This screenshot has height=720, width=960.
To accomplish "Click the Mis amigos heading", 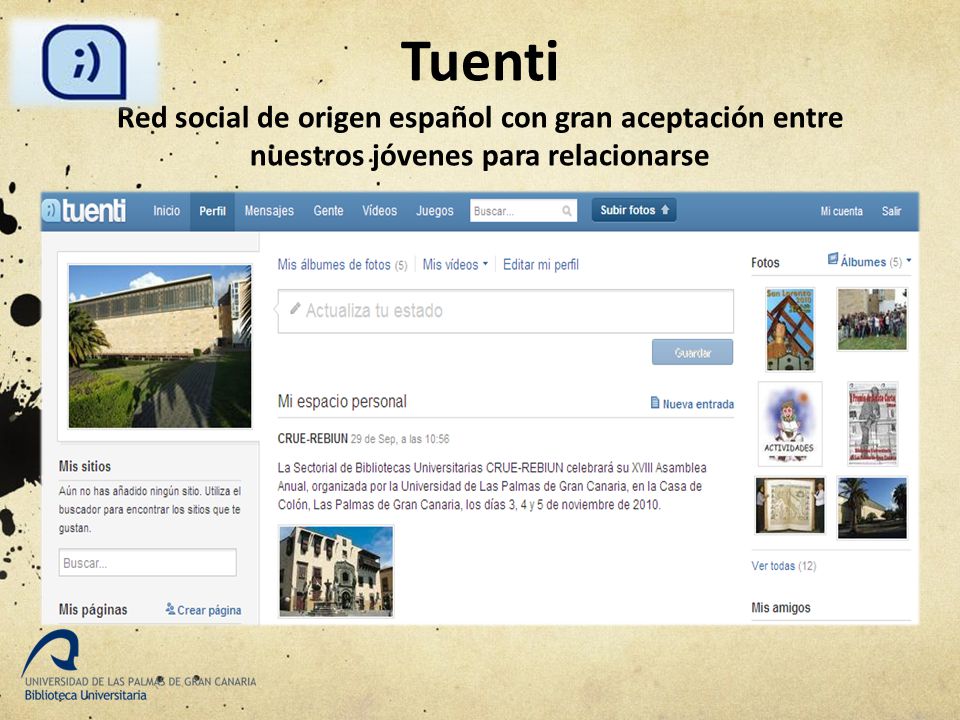I will click(781, 607).
